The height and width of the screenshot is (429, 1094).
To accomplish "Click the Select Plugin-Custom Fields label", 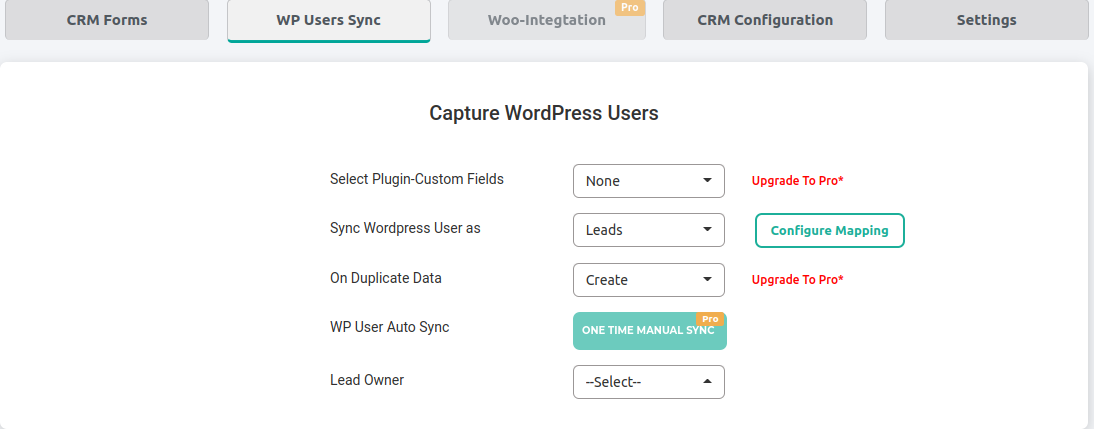I will (x=417, y=179).
